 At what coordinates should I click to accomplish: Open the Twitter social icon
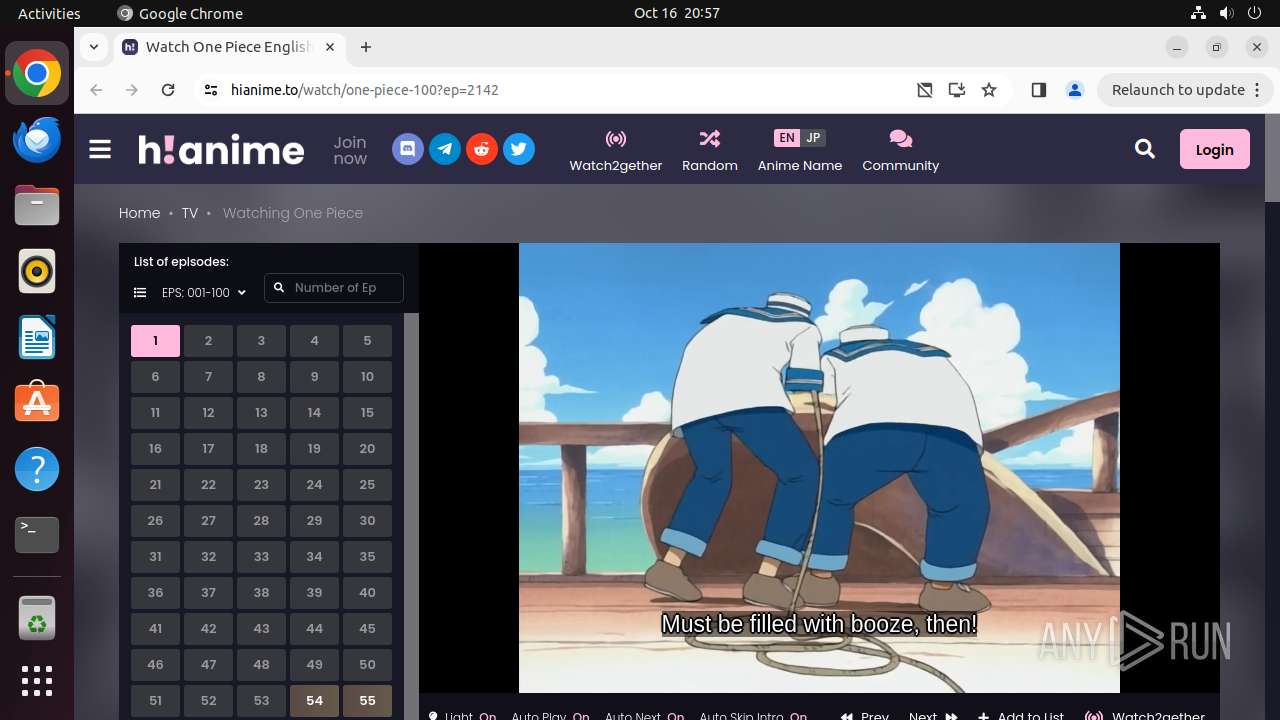point(519,149)
